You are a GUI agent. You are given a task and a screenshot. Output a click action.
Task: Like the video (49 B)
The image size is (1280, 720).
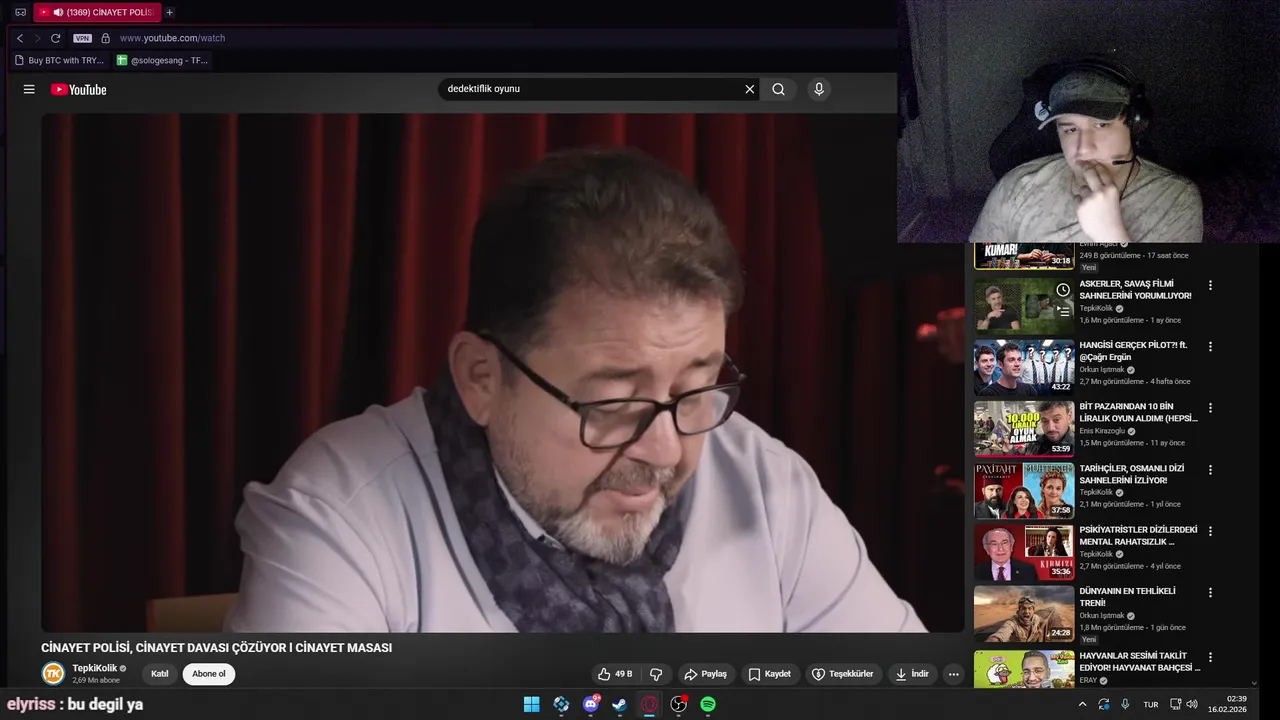615,674
